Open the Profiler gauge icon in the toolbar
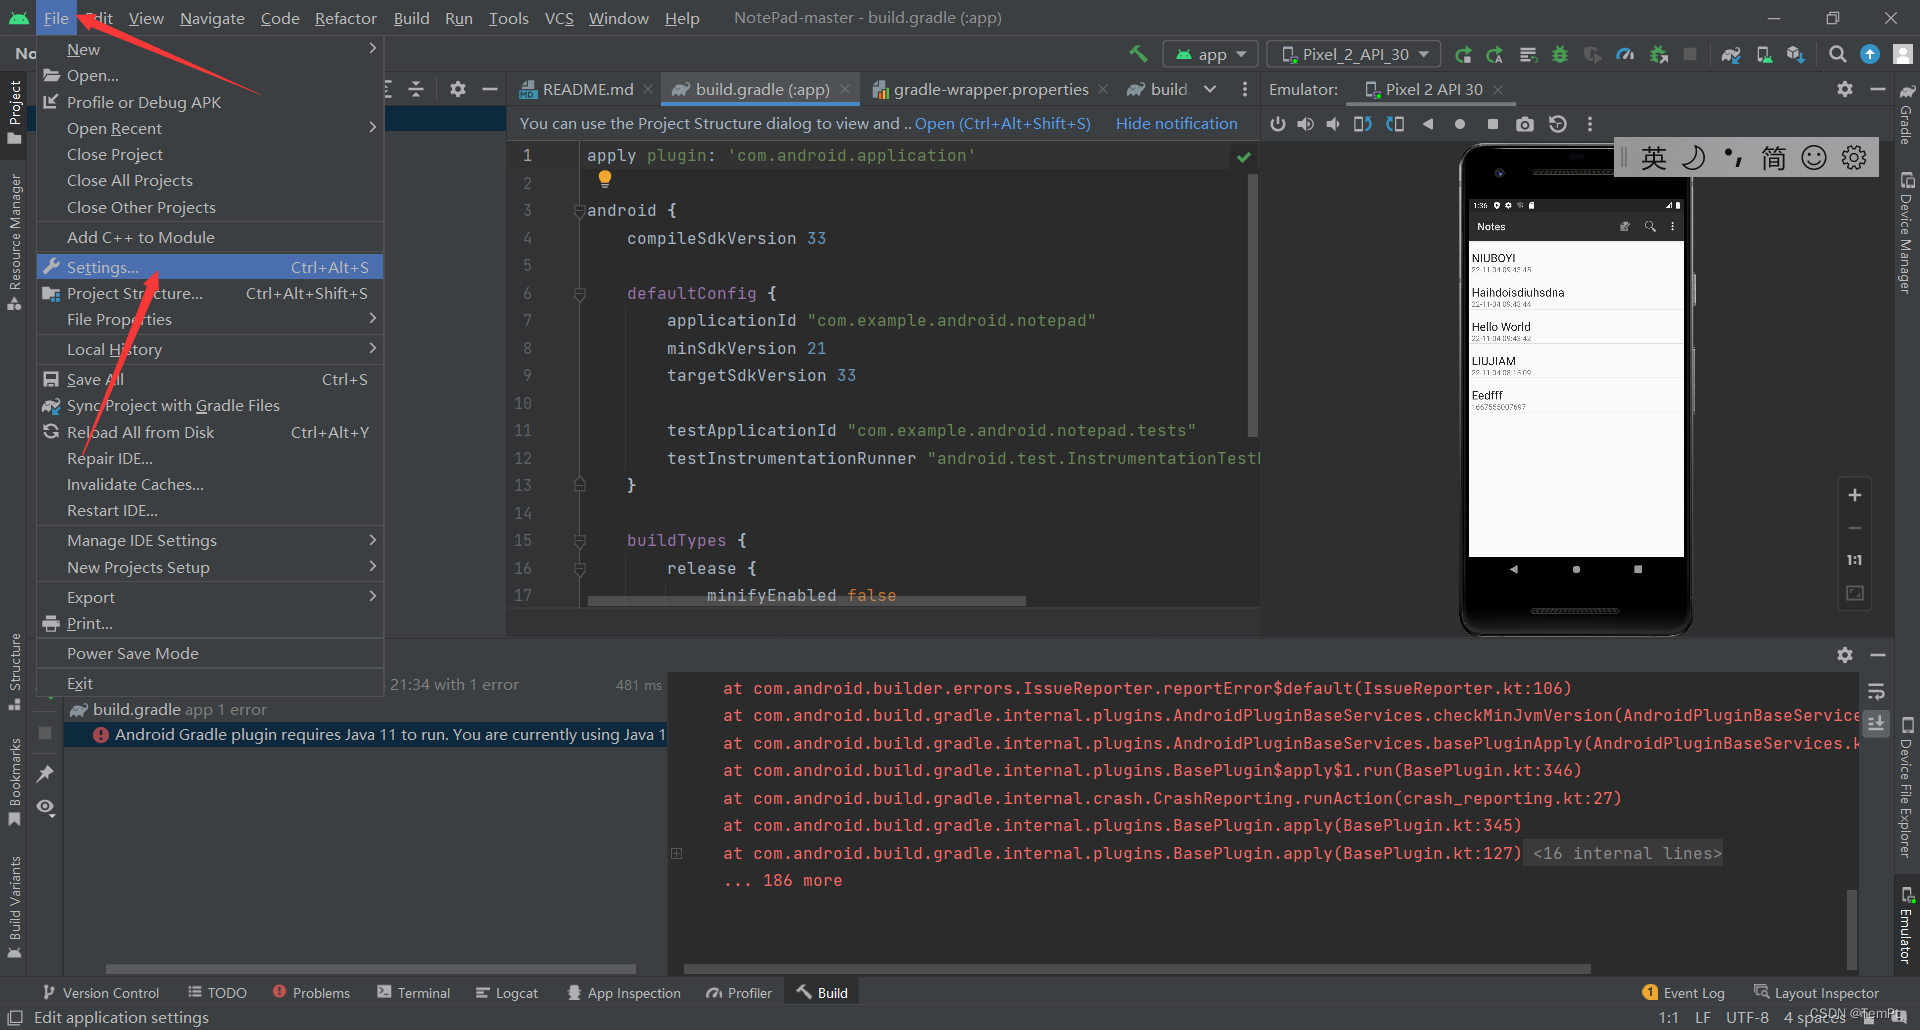Screen dimensions: 1920x1030 click(1625, 54)
